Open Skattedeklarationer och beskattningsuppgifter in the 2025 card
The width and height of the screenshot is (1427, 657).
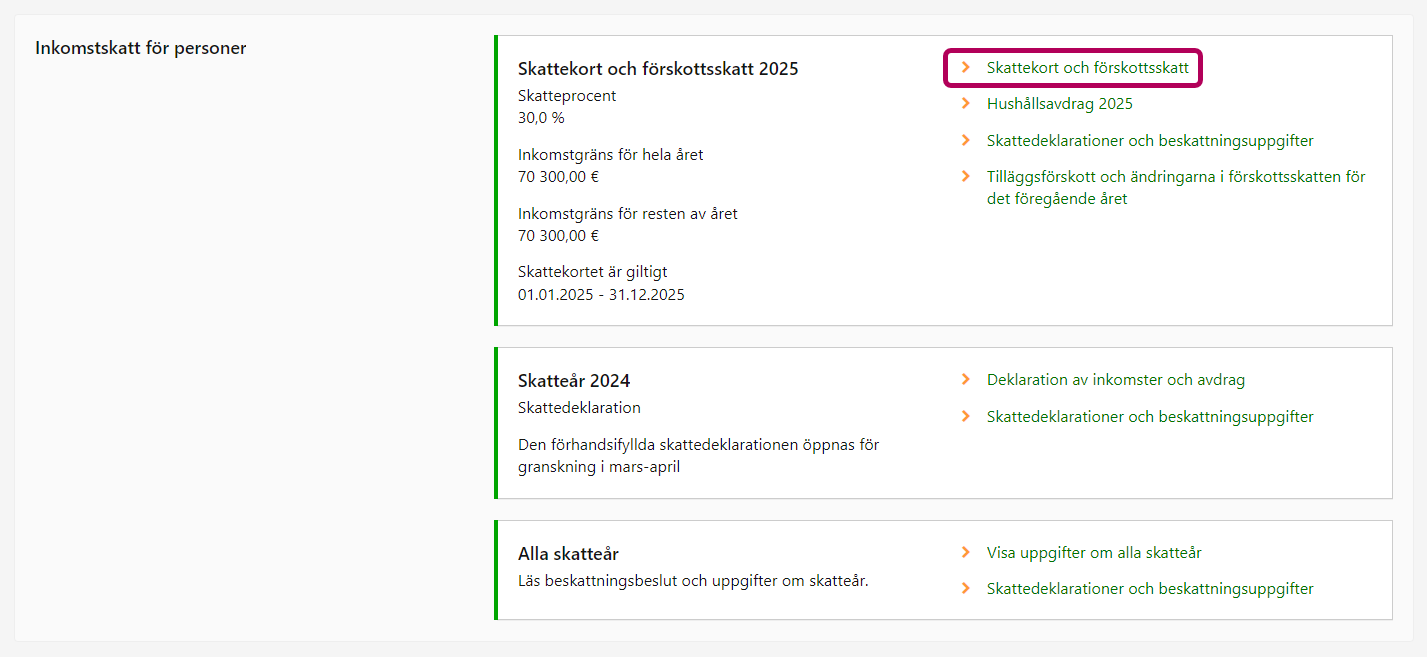(x=1149, y=141)
